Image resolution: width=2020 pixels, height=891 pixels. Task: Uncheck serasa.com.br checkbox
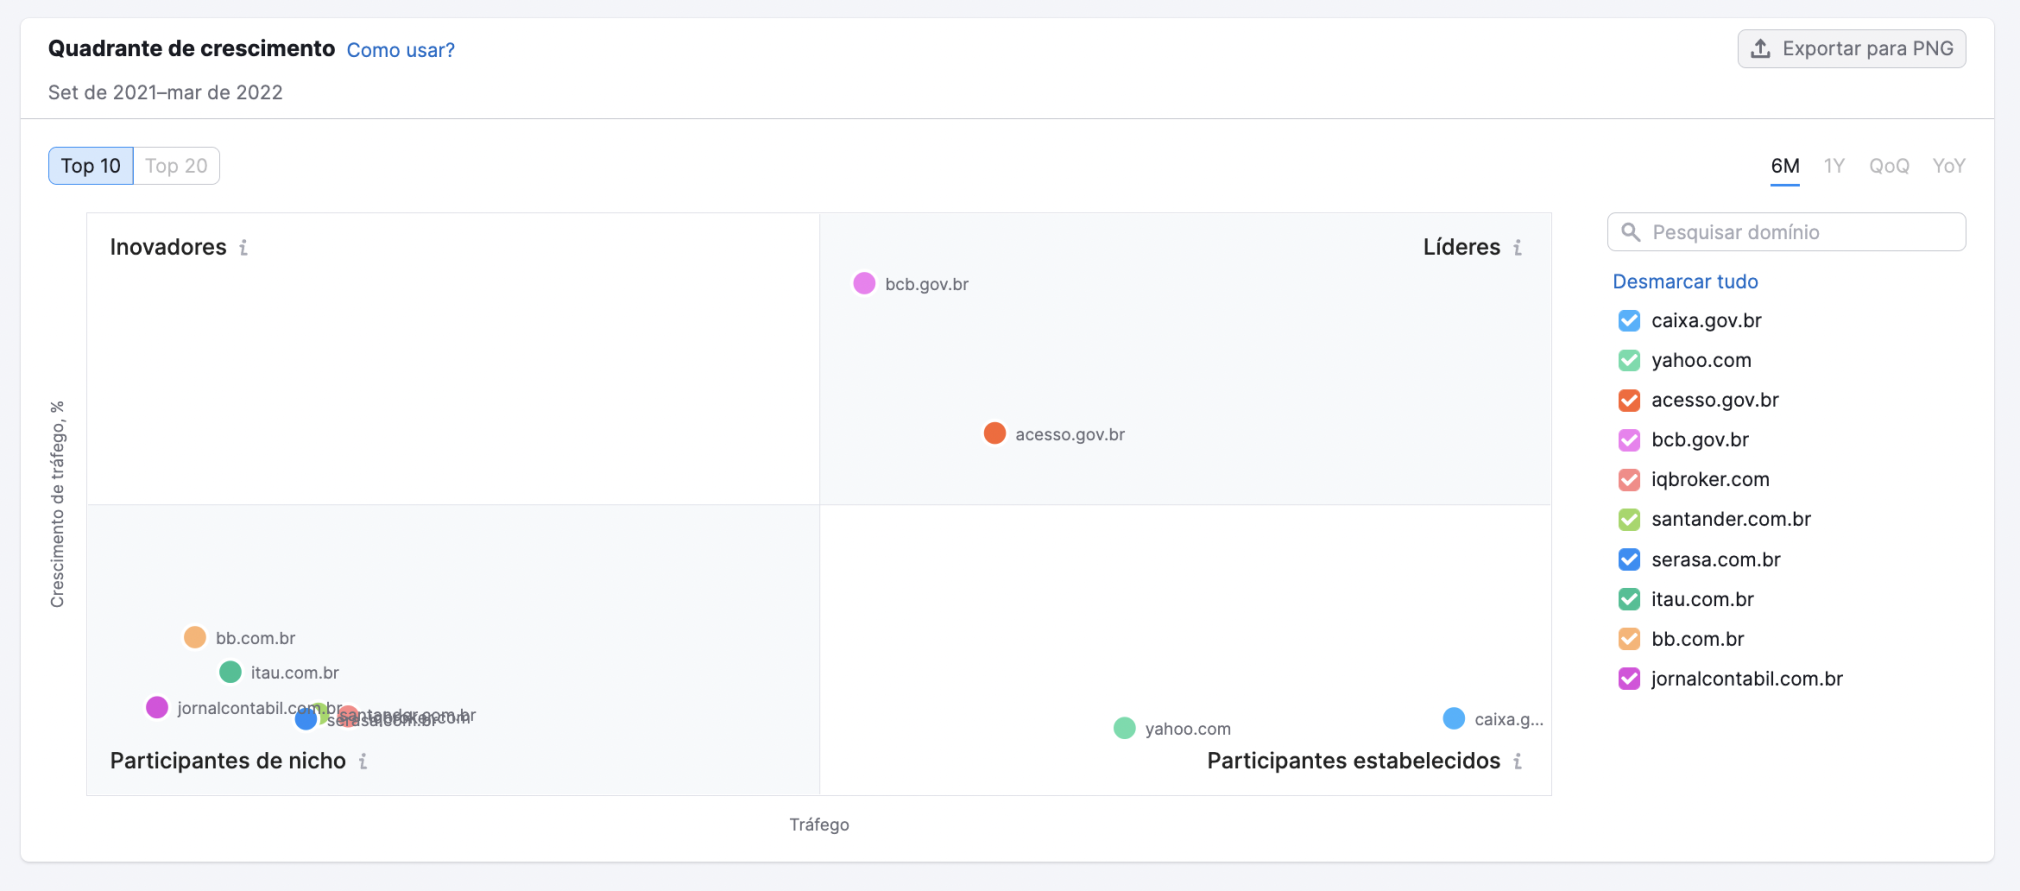tap(1629, 559)
